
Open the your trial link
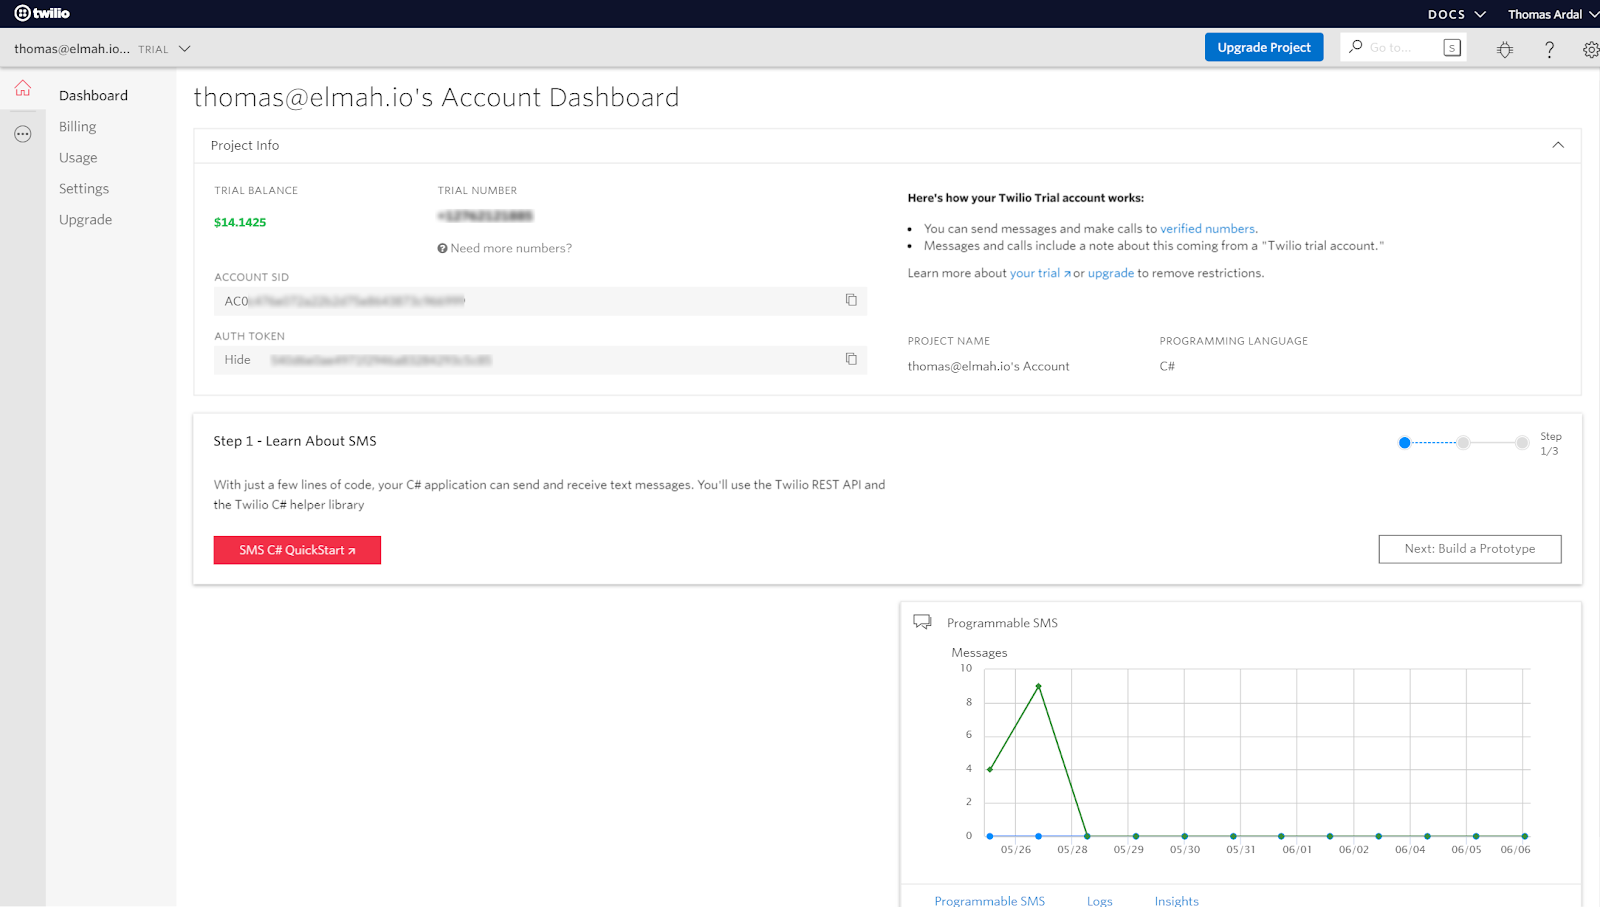point(1040,273)
